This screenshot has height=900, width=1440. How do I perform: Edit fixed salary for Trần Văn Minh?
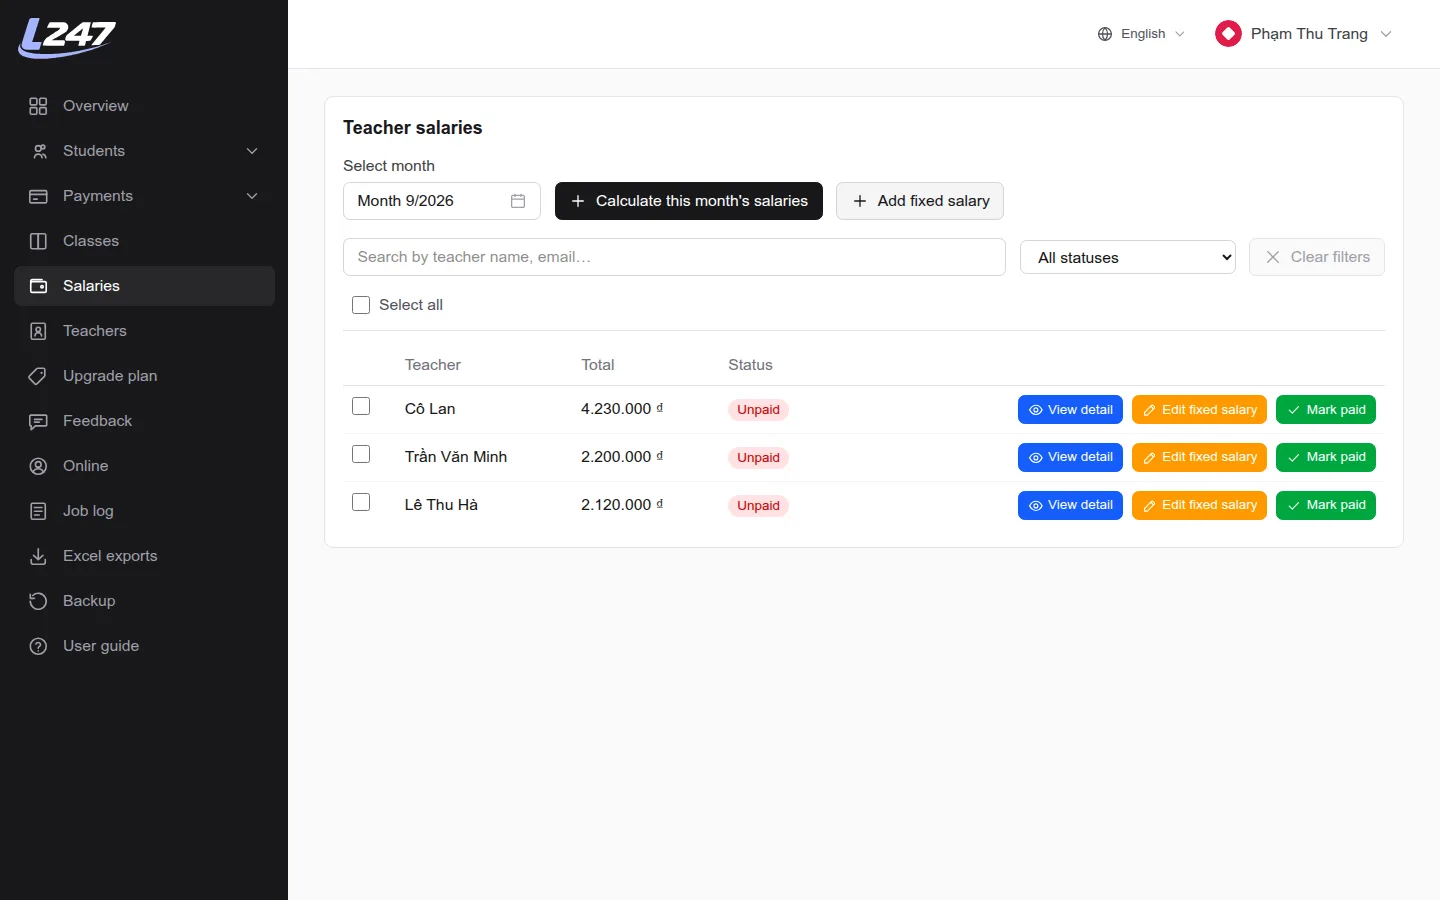[x=1199, y=457]
